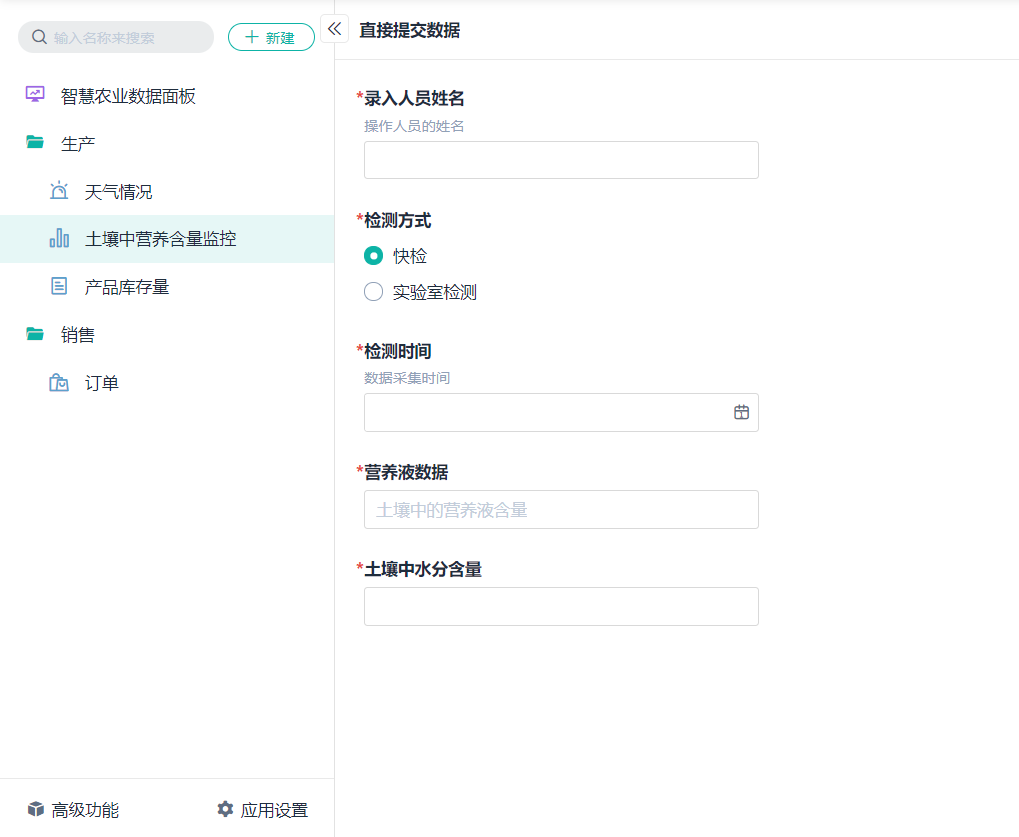Click the bar chart icon for 土壤中营养含量监控
Viewport: 1019px width, 837px height.
[59, 239]
